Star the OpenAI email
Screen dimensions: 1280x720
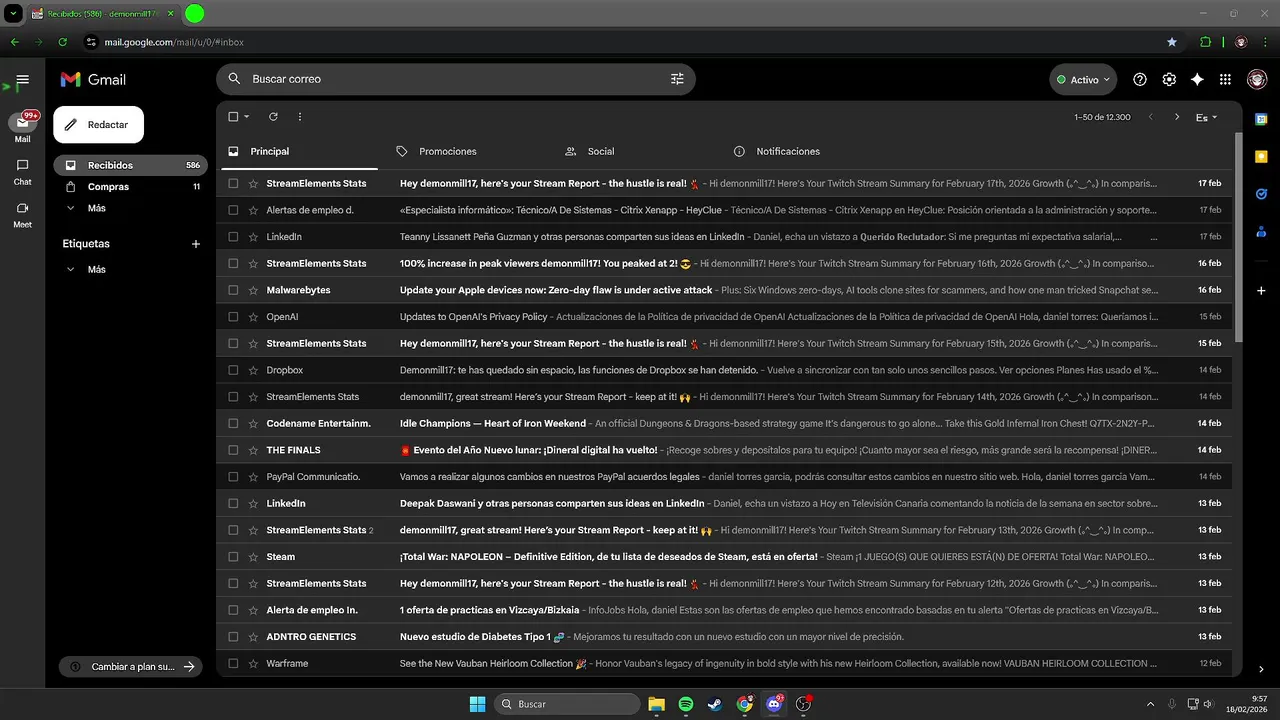pyautogui.click(x=253, y=317)
